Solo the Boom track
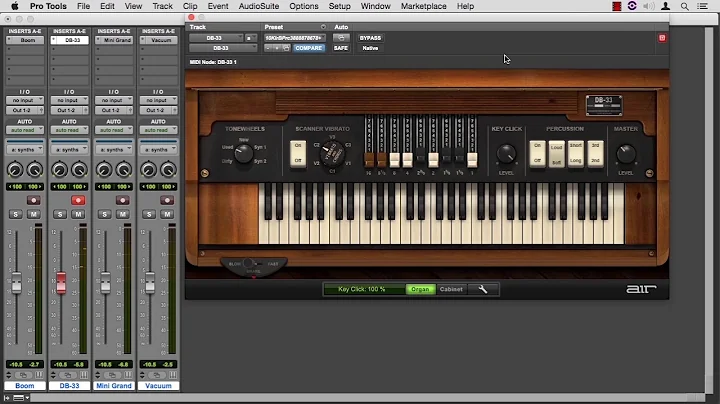Viewport: 720px width, 404px height. pos(16,214)
